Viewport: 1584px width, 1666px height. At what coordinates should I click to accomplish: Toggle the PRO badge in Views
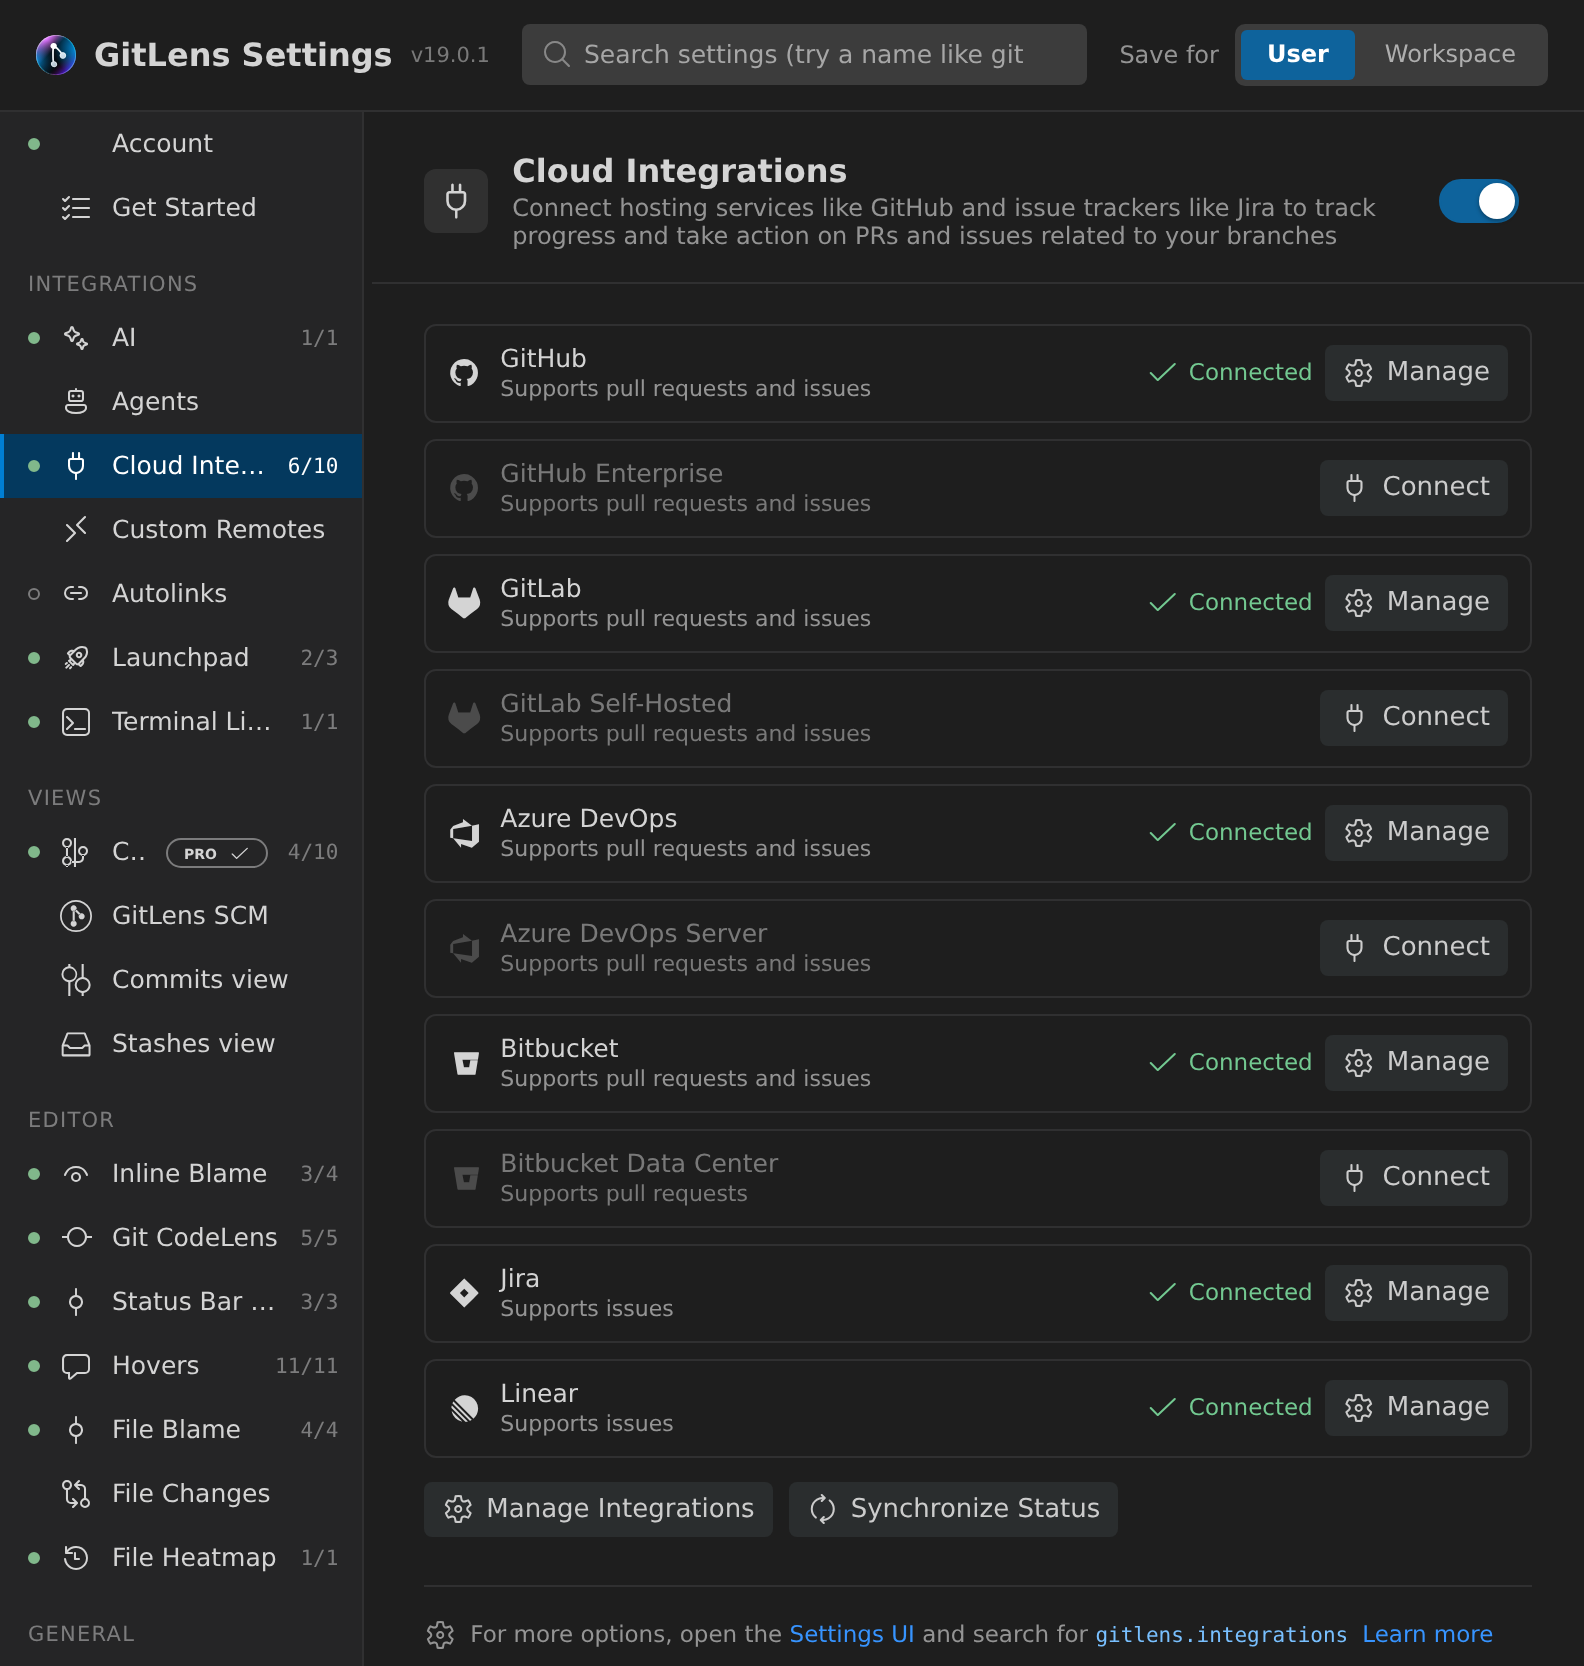[217, 853]
